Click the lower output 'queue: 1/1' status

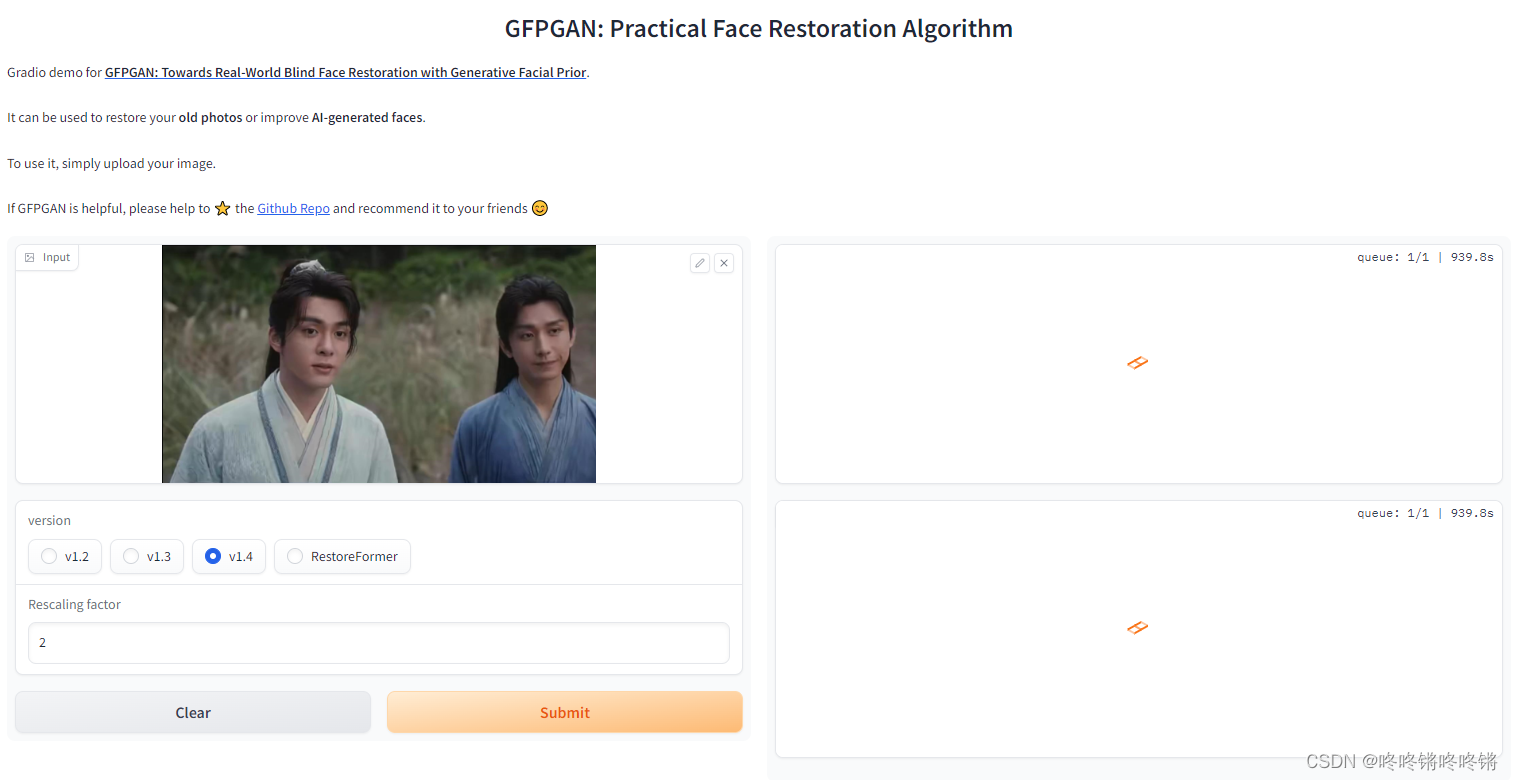1393,513
